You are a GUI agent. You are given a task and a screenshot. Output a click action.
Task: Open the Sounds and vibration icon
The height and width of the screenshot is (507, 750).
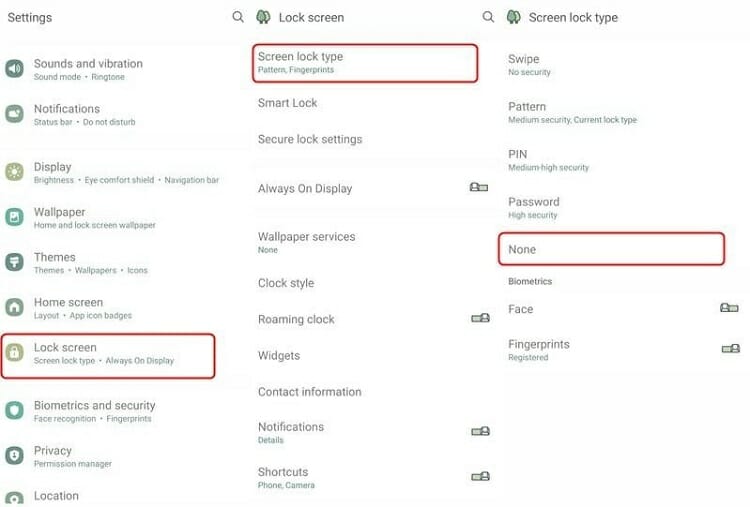[x=14, y=69]
